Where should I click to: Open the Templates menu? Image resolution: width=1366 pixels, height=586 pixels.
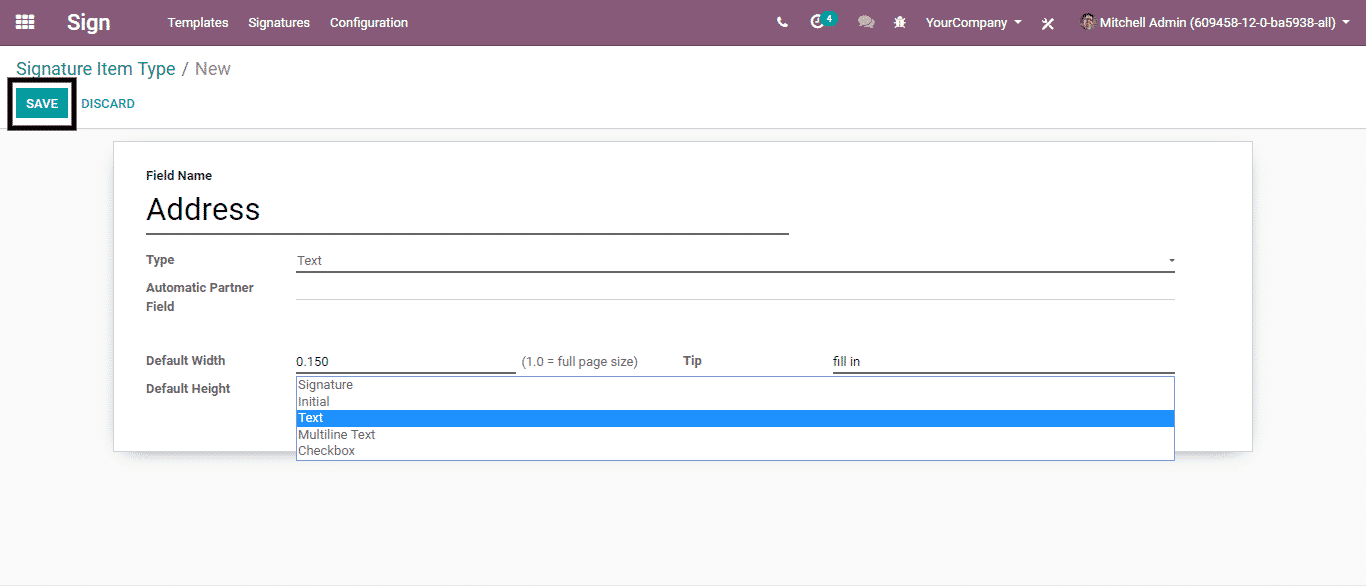tap(198, 22)
